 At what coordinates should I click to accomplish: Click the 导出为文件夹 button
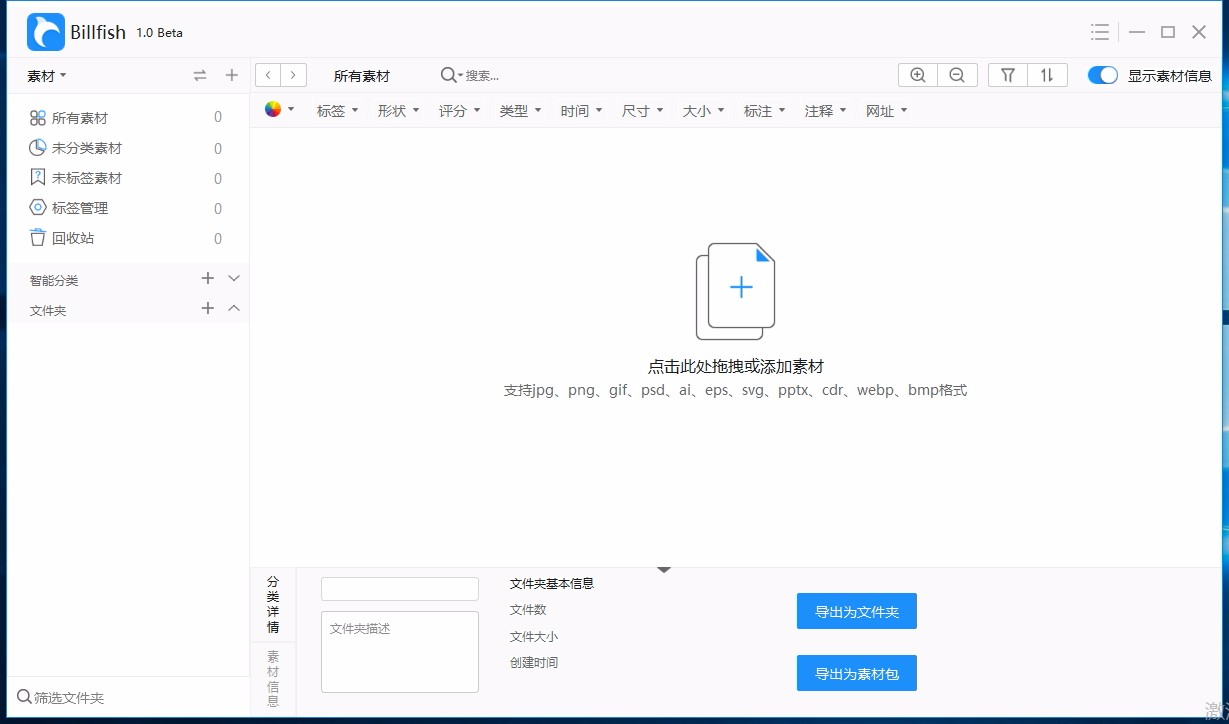[856, 611]
